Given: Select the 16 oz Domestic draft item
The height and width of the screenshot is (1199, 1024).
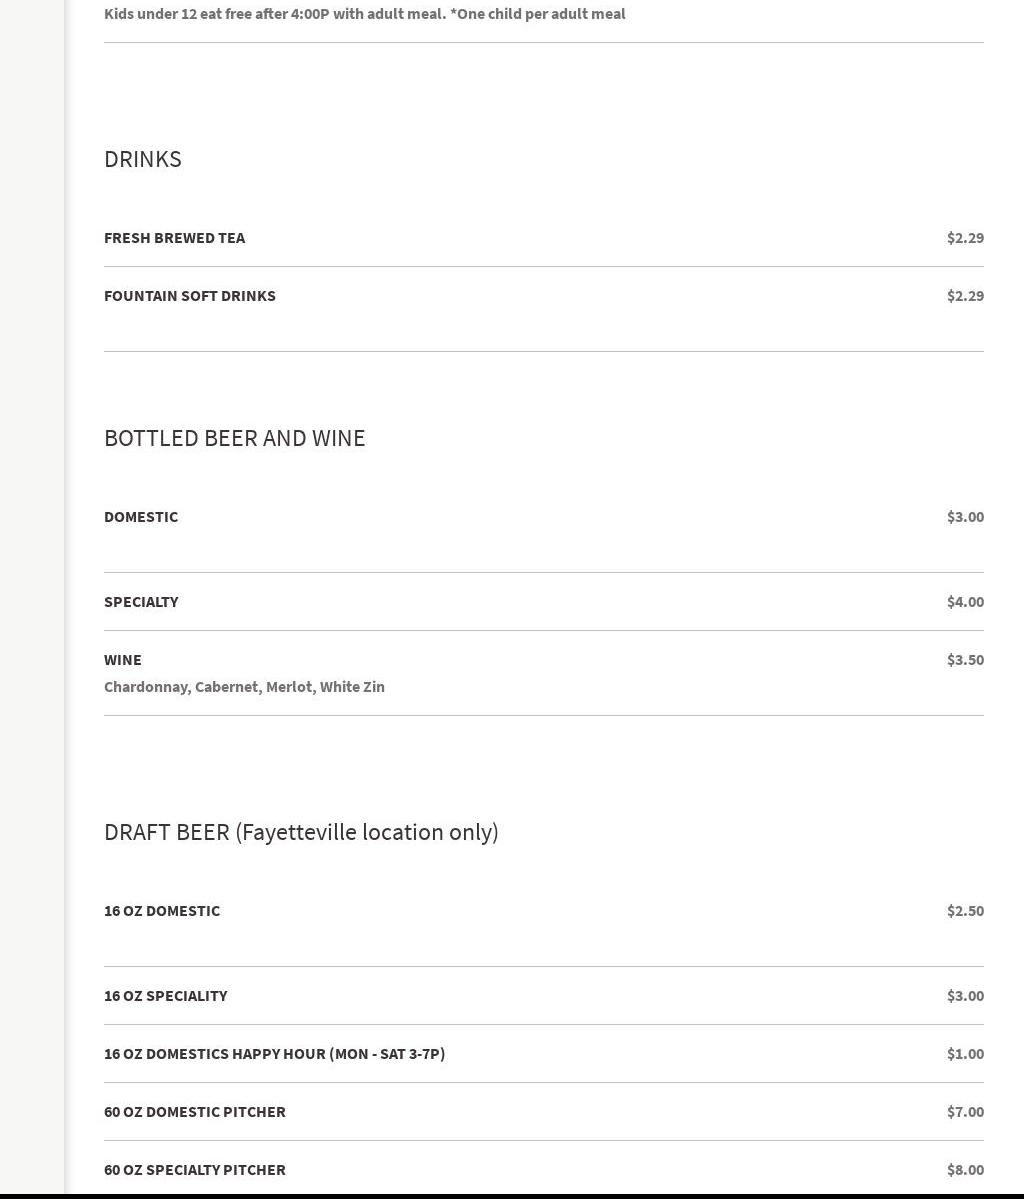Looking at the screenshot, I should pyautogui.click(x=162, y=911).
